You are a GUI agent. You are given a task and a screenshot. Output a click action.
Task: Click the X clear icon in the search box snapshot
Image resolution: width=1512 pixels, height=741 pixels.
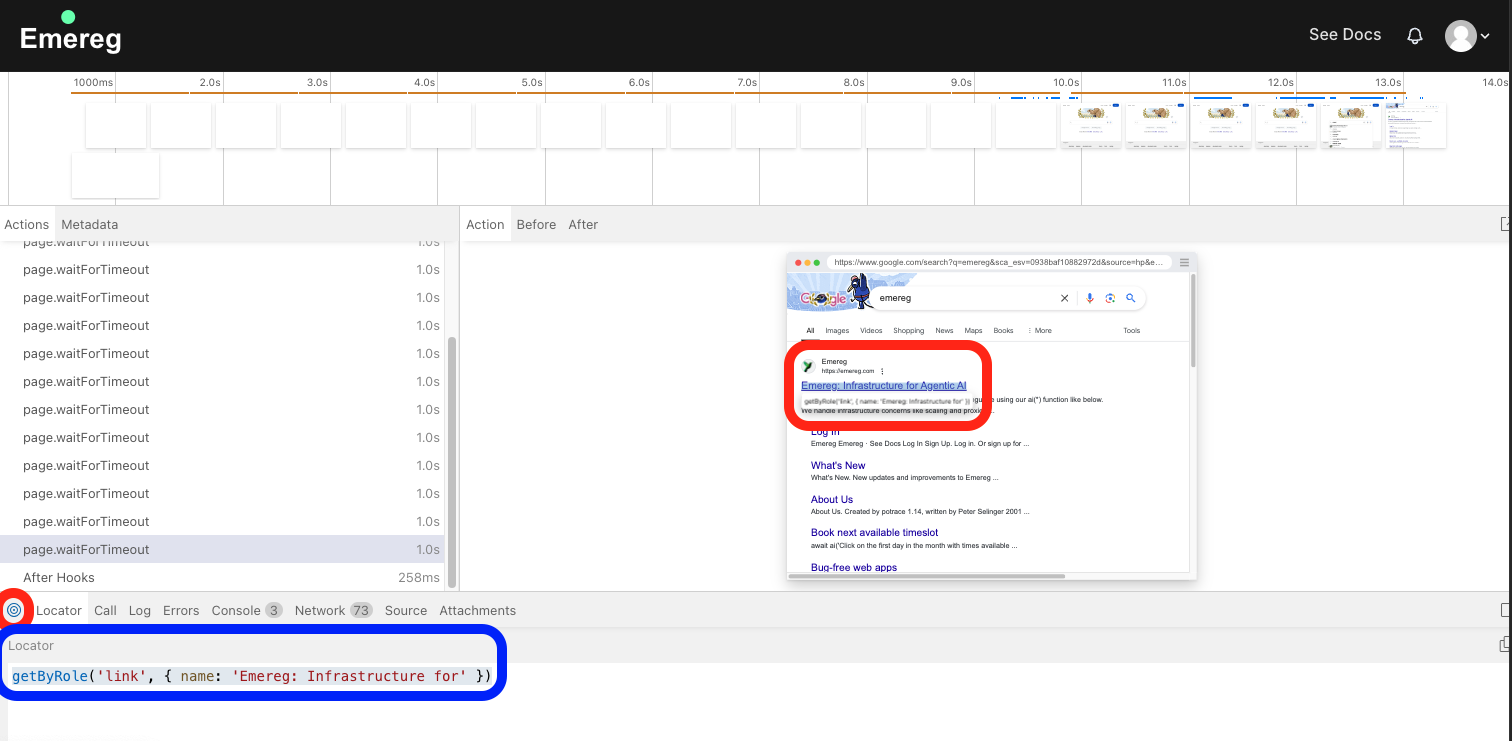1064,297
